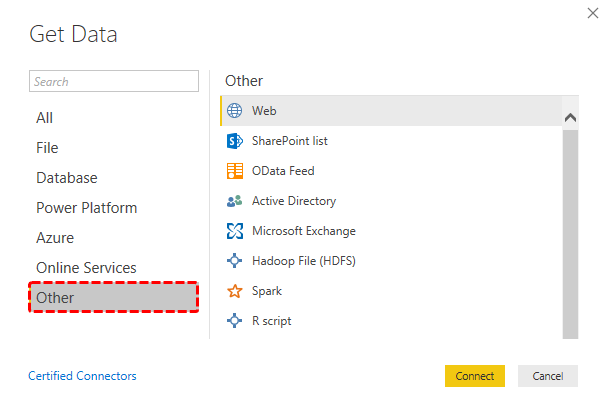Select the Online Services category
The image size is (609, 408).
pos(86,267)
